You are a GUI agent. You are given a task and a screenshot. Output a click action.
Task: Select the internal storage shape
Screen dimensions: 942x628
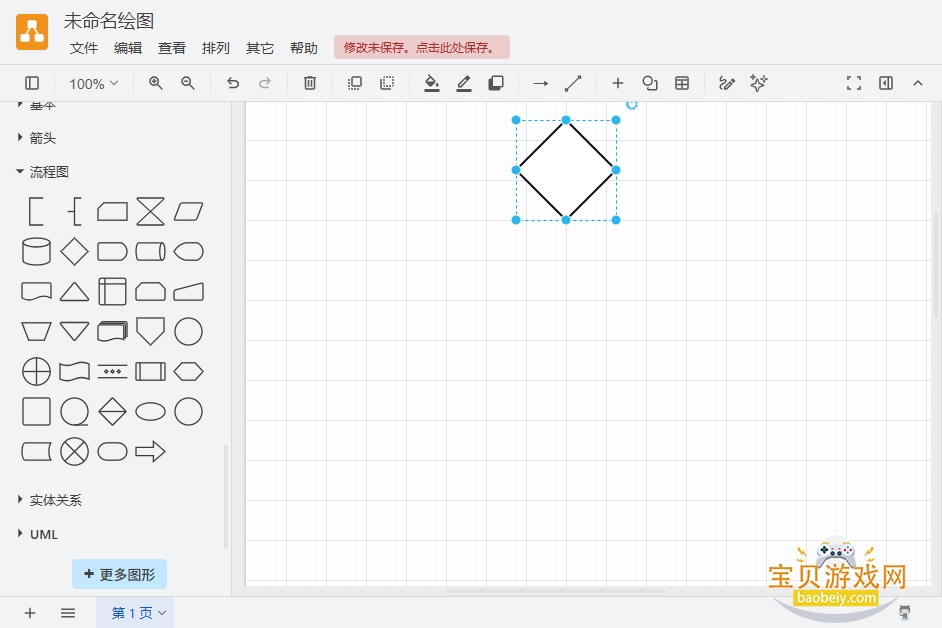coord(112,292)
